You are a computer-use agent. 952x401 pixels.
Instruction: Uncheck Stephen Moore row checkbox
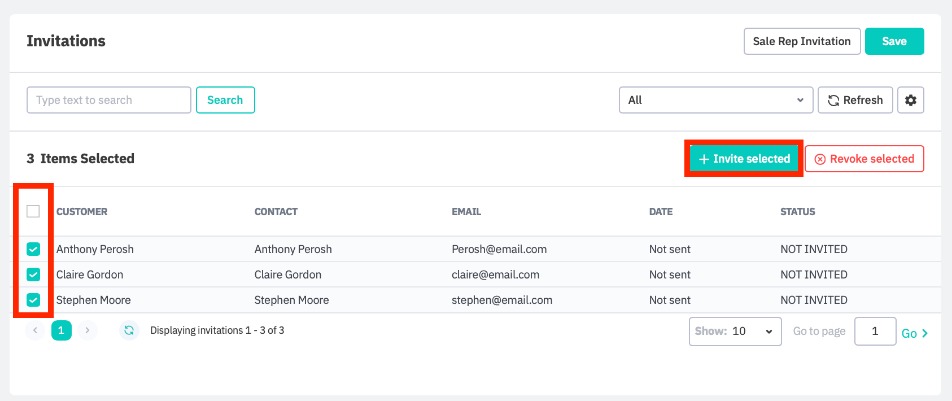[x=33, y=300]
